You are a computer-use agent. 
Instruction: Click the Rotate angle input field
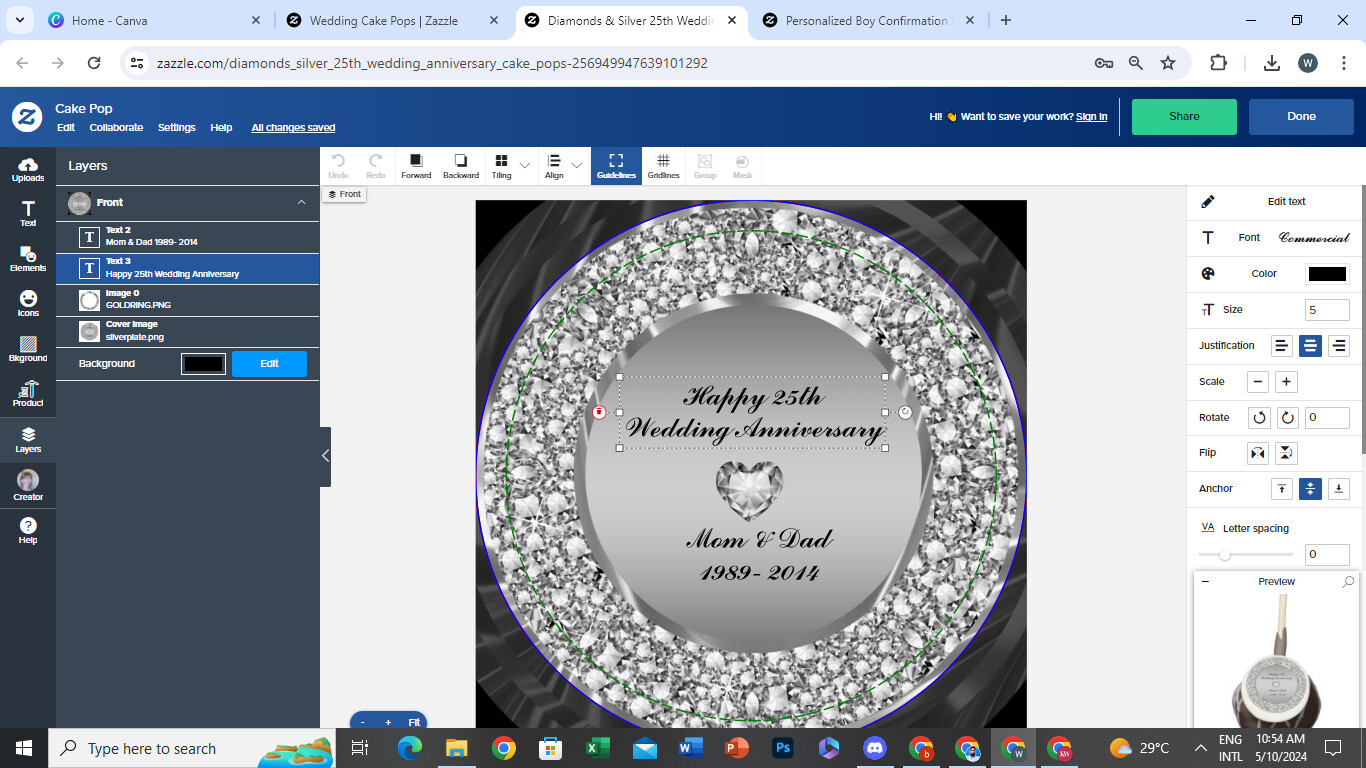click(x=1327, y=417)
